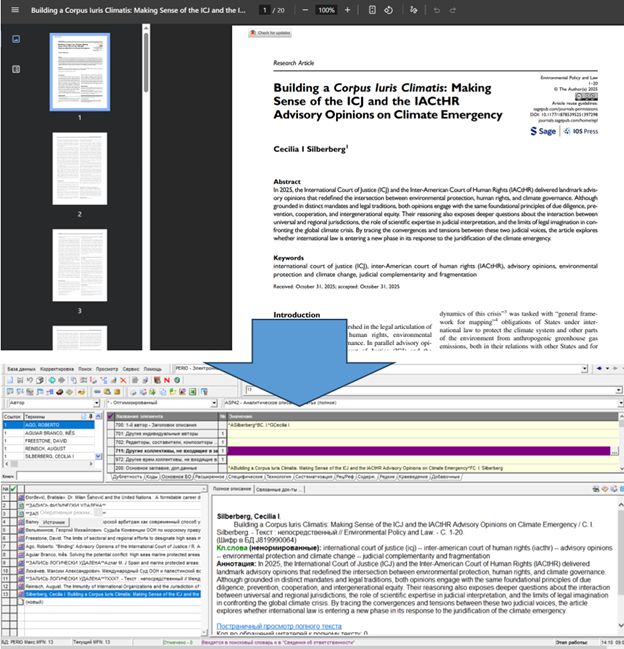Click the green globe toolbar icon
The image size is (624, 649).
click(x=177, y=380)
